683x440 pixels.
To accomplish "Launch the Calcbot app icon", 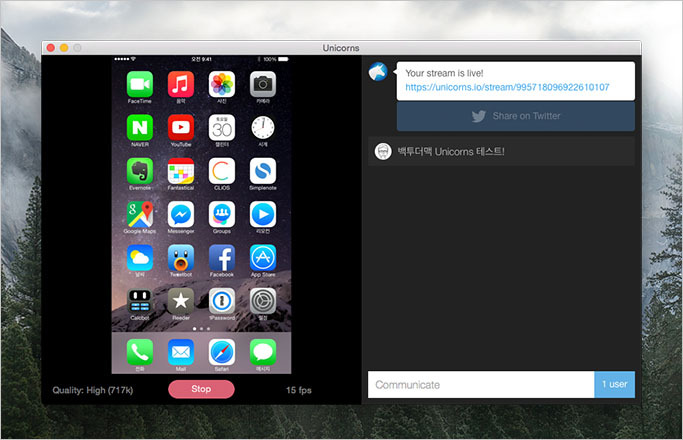I will click(x=140, y=301).
